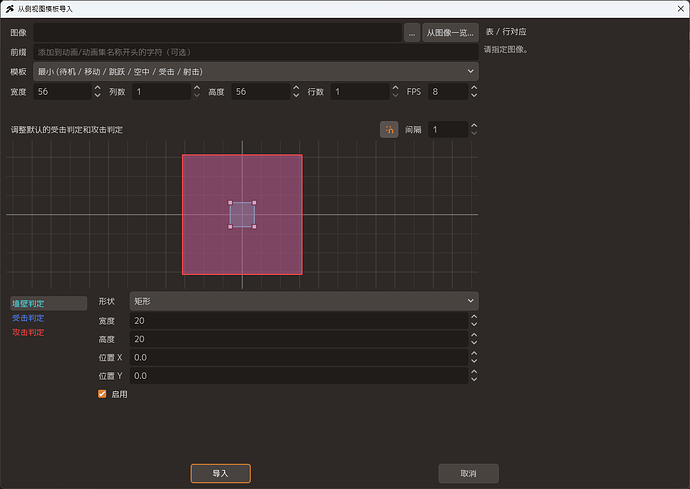This screenshot has width=690, height=489.
Task: Click the 取消 cancel button
Action: click(468, 473)
